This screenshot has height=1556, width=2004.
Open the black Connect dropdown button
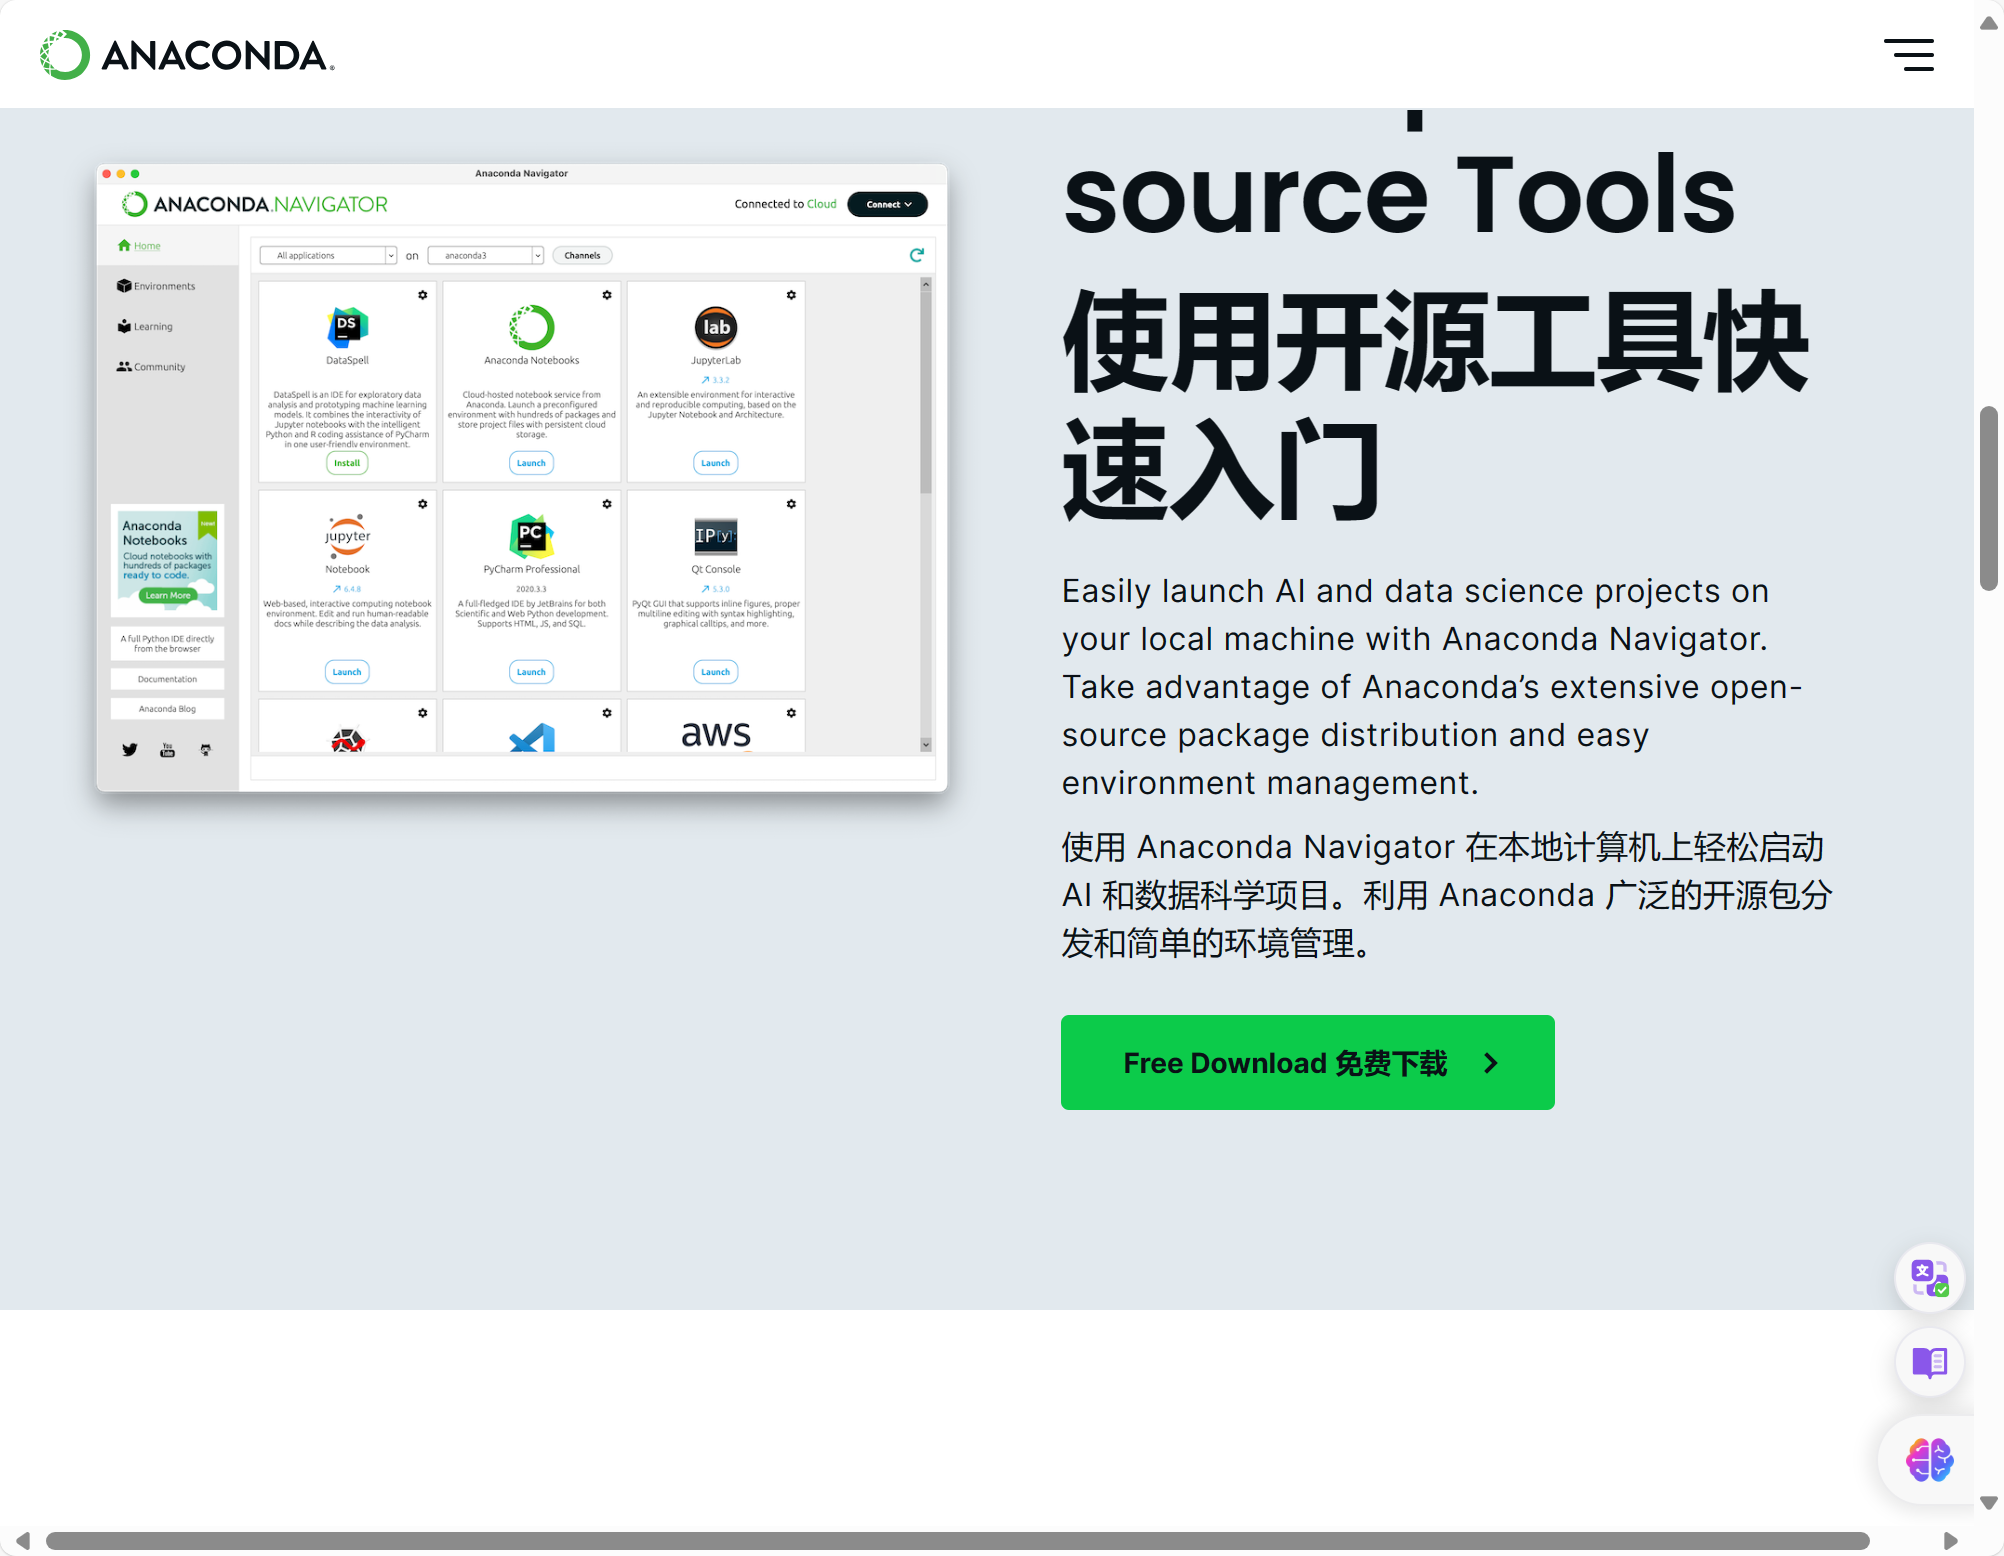[x=887, y=204]
